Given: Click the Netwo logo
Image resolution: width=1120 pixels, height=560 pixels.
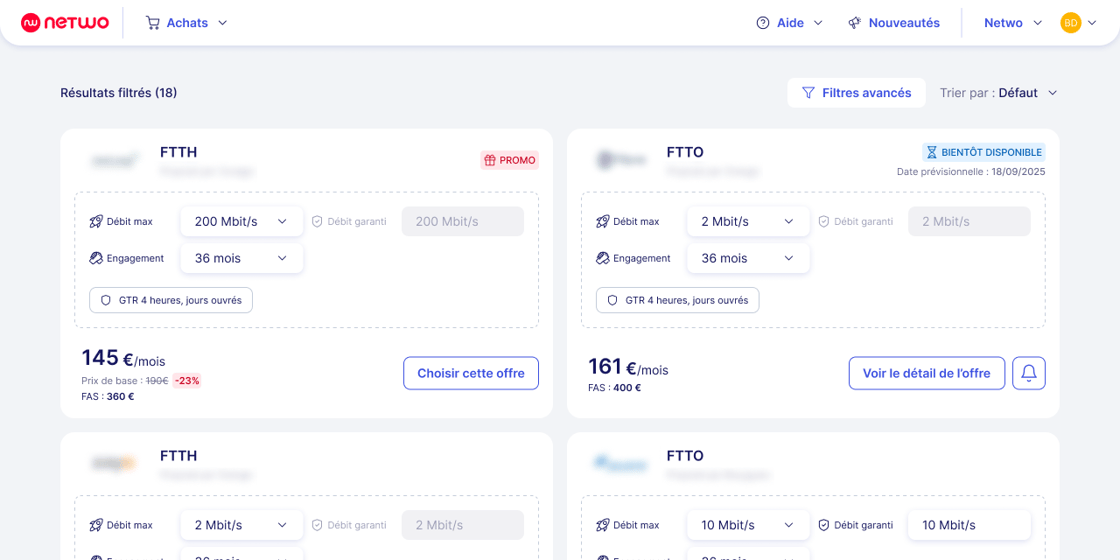Looking at the screenshot, I should [x=65, y=22].
